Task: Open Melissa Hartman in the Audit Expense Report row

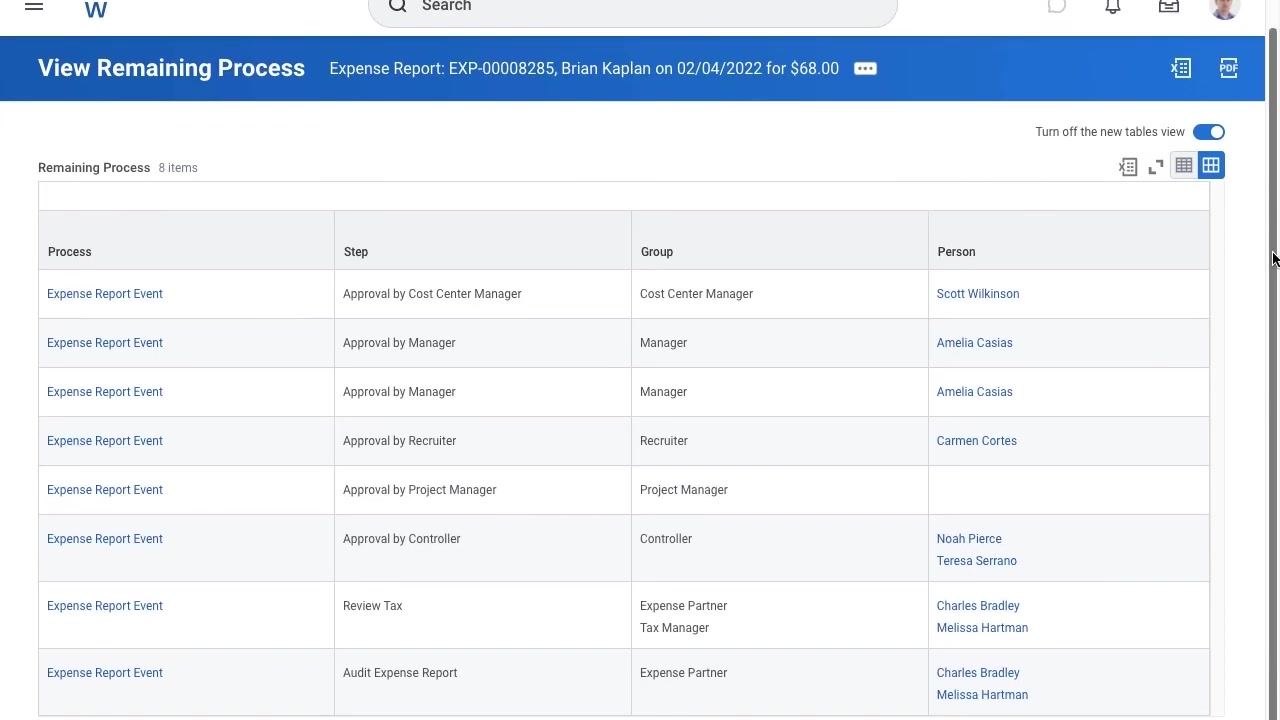Action: (982, 695)
